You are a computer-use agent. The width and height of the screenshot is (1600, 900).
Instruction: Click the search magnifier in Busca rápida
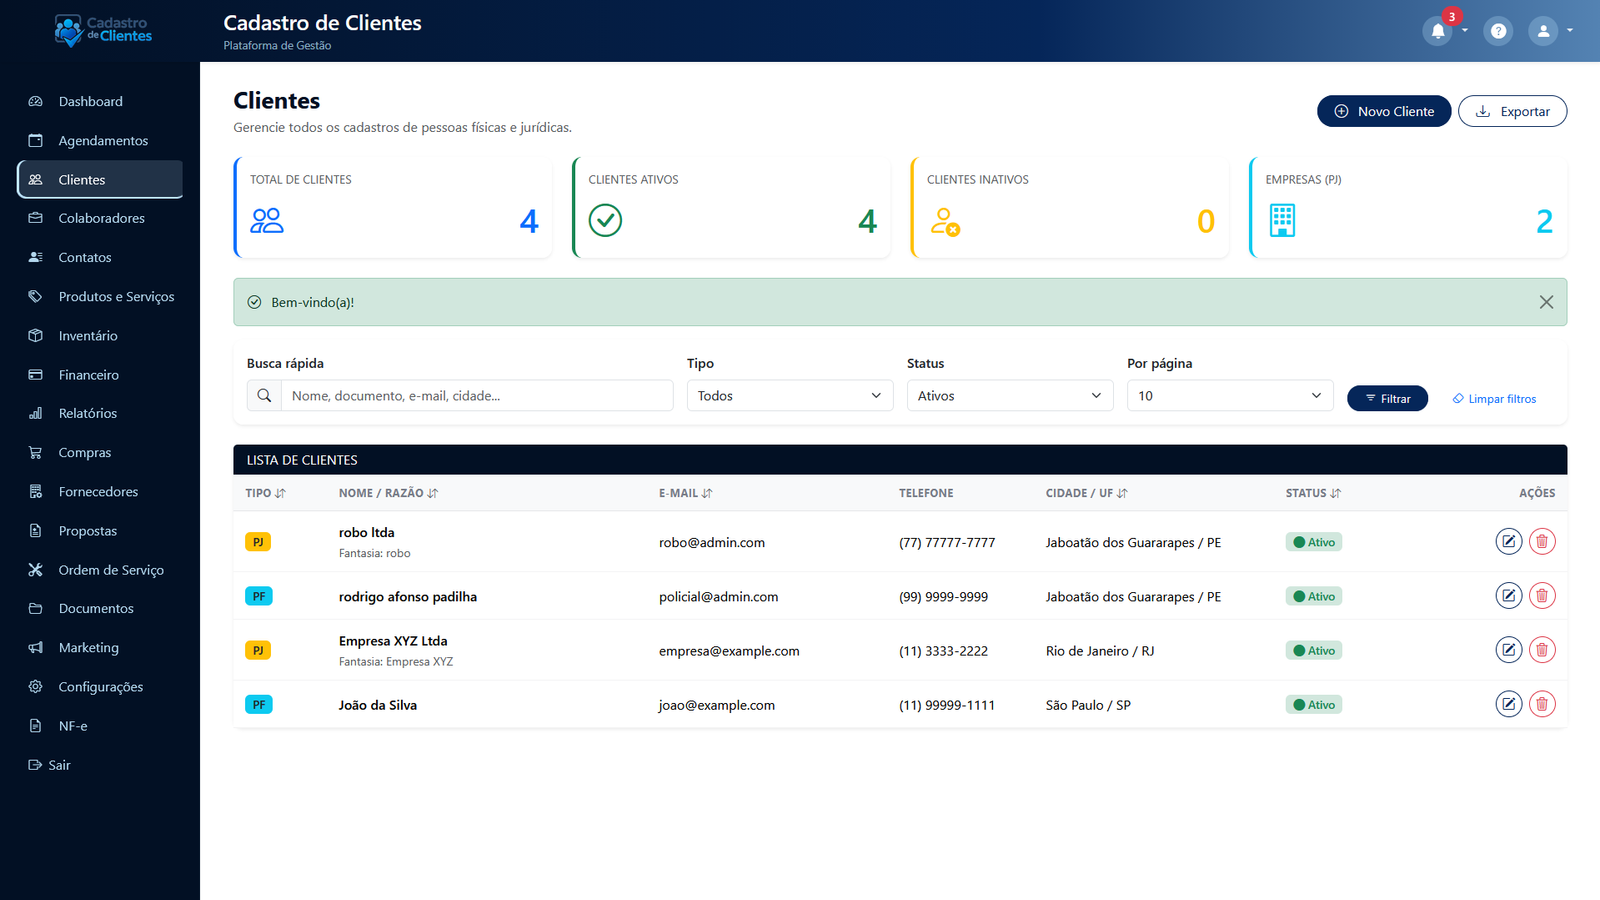tap(263, 395)
